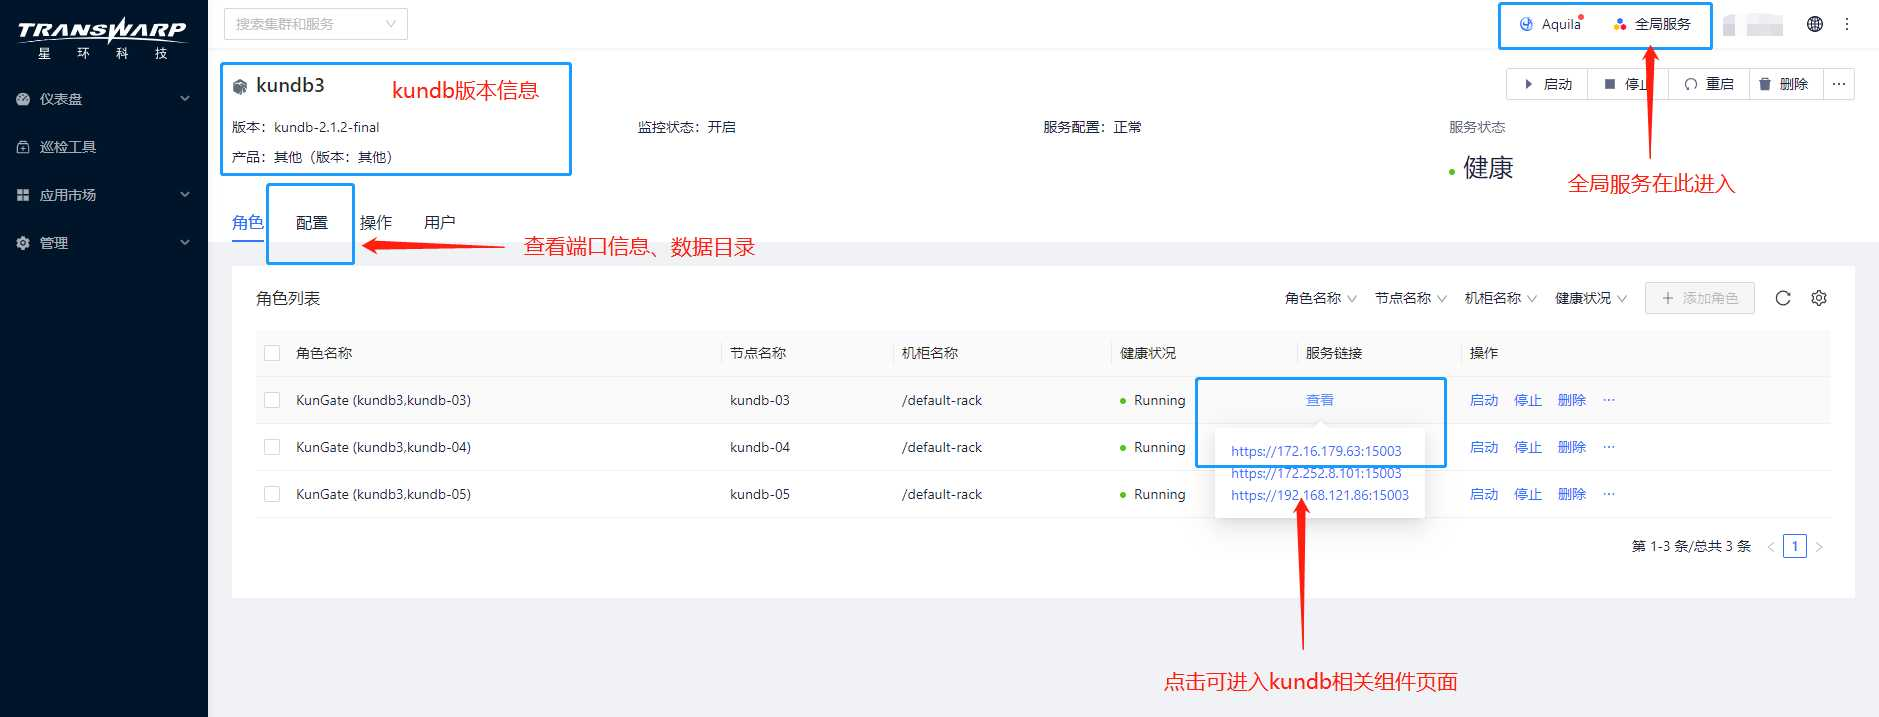Click the 启动 start service button
This screenshot has width=1879, height=717.
[x=1547, y=84]
